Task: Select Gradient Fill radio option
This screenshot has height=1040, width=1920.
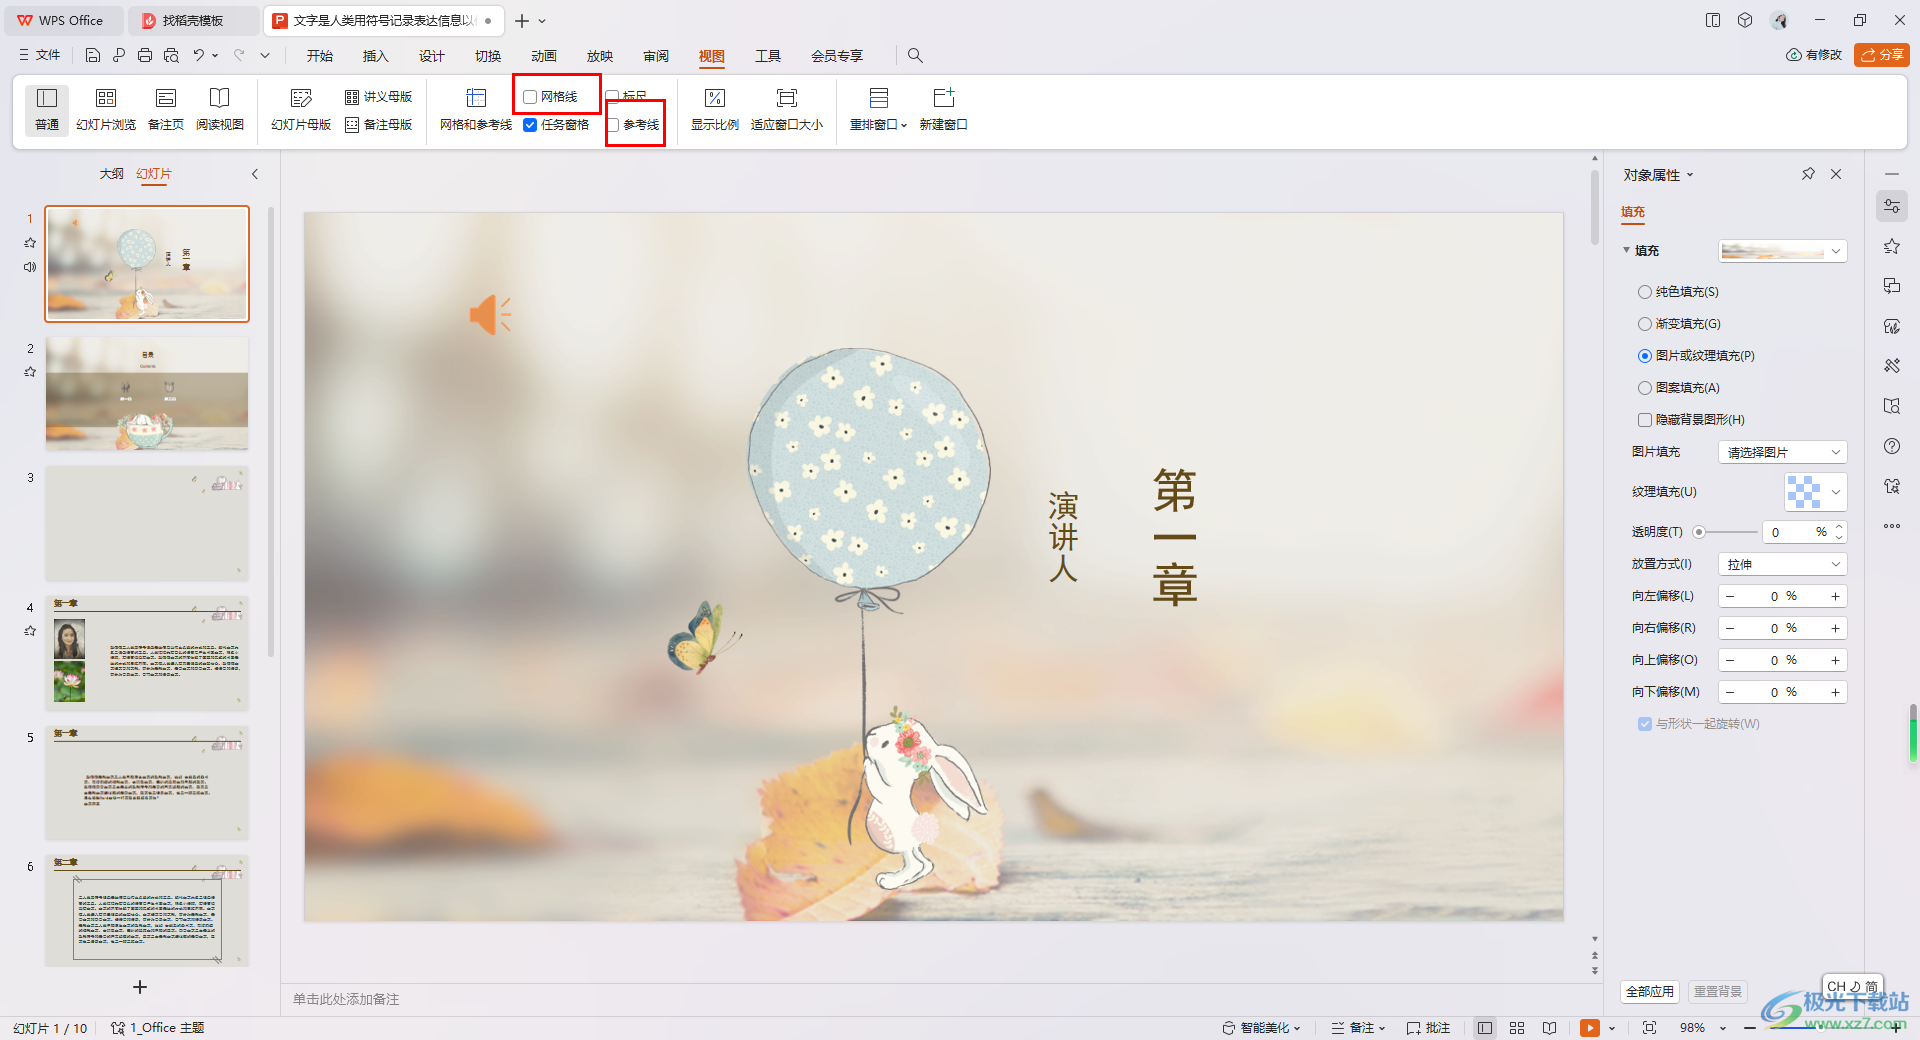Action: [x=1645, y=324]
